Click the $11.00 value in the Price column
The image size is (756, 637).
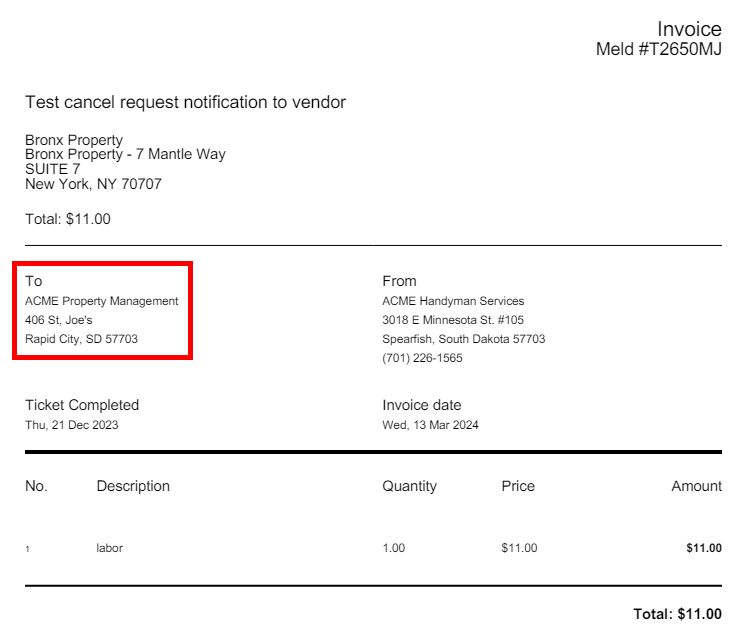point(519,548)
